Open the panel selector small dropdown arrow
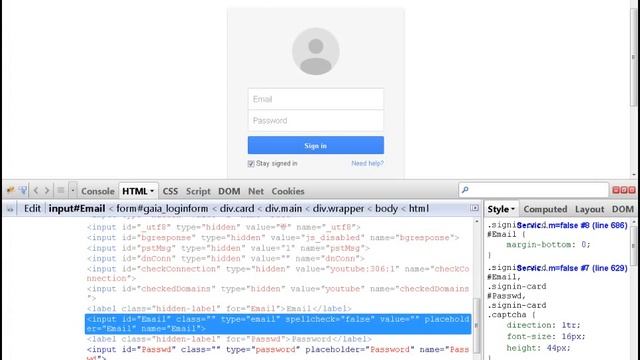The width and height of the screenshot is (640, 360). coord(73,191)
